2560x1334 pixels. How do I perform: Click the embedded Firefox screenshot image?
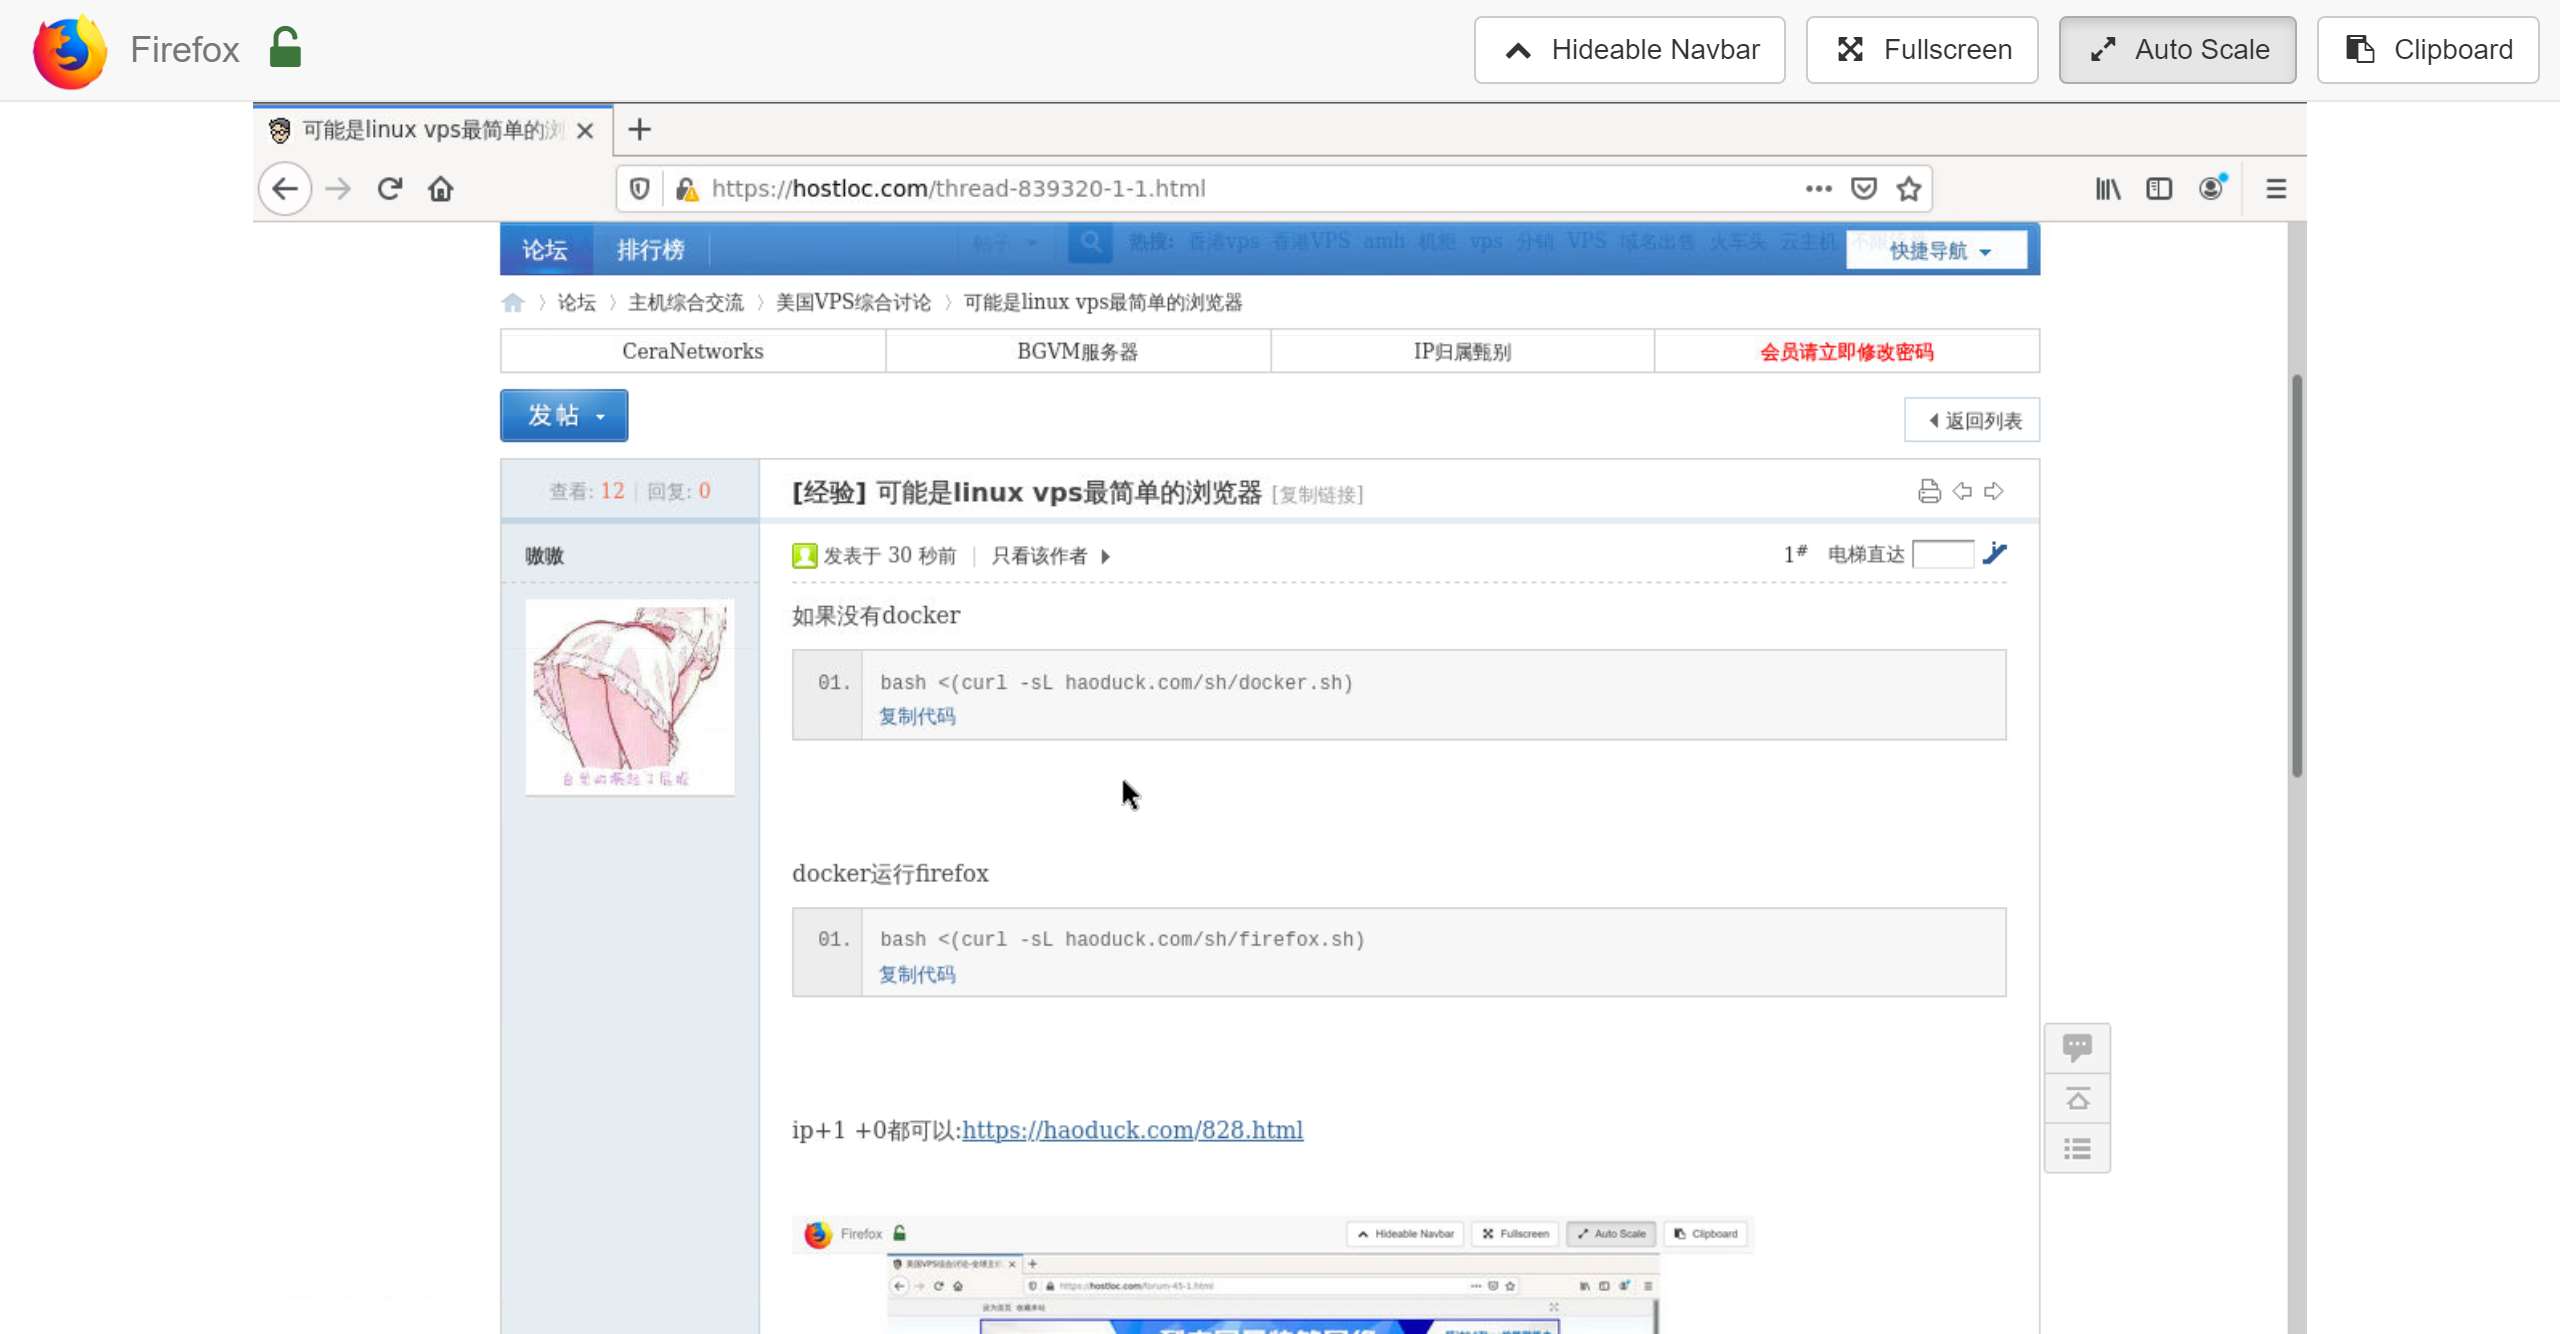(x=1272, y=1275)
